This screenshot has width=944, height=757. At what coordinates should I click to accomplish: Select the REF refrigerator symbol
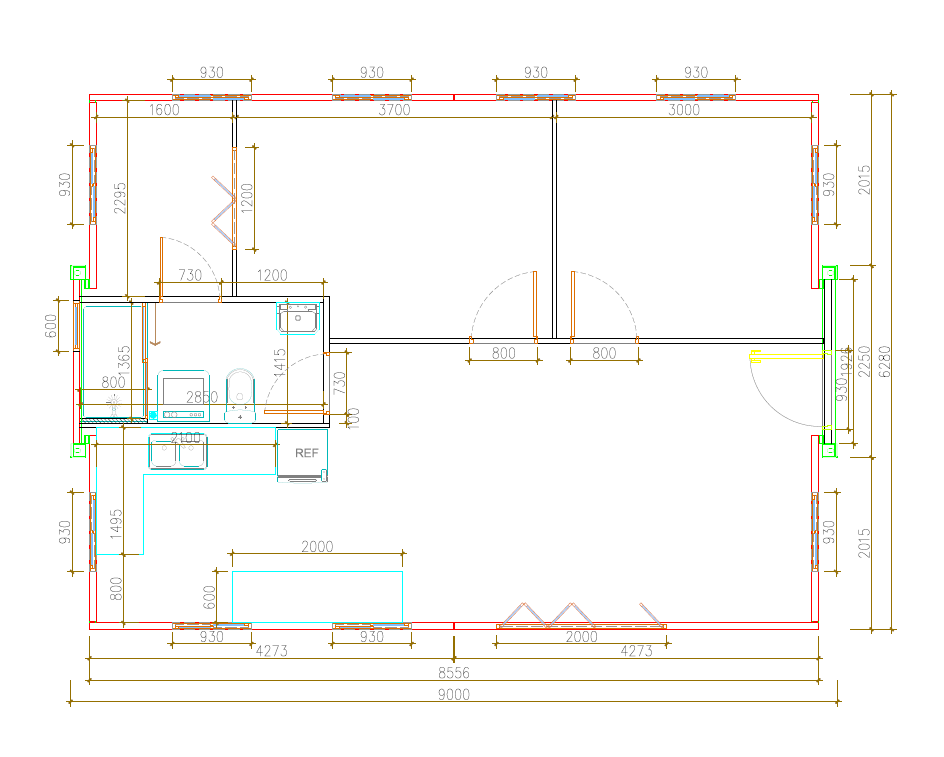305,453
